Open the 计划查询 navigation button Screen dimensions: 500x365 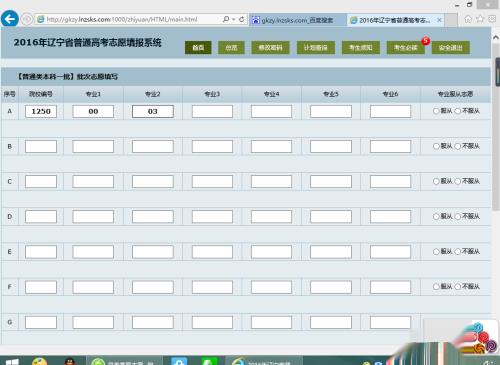pos(316,48)
